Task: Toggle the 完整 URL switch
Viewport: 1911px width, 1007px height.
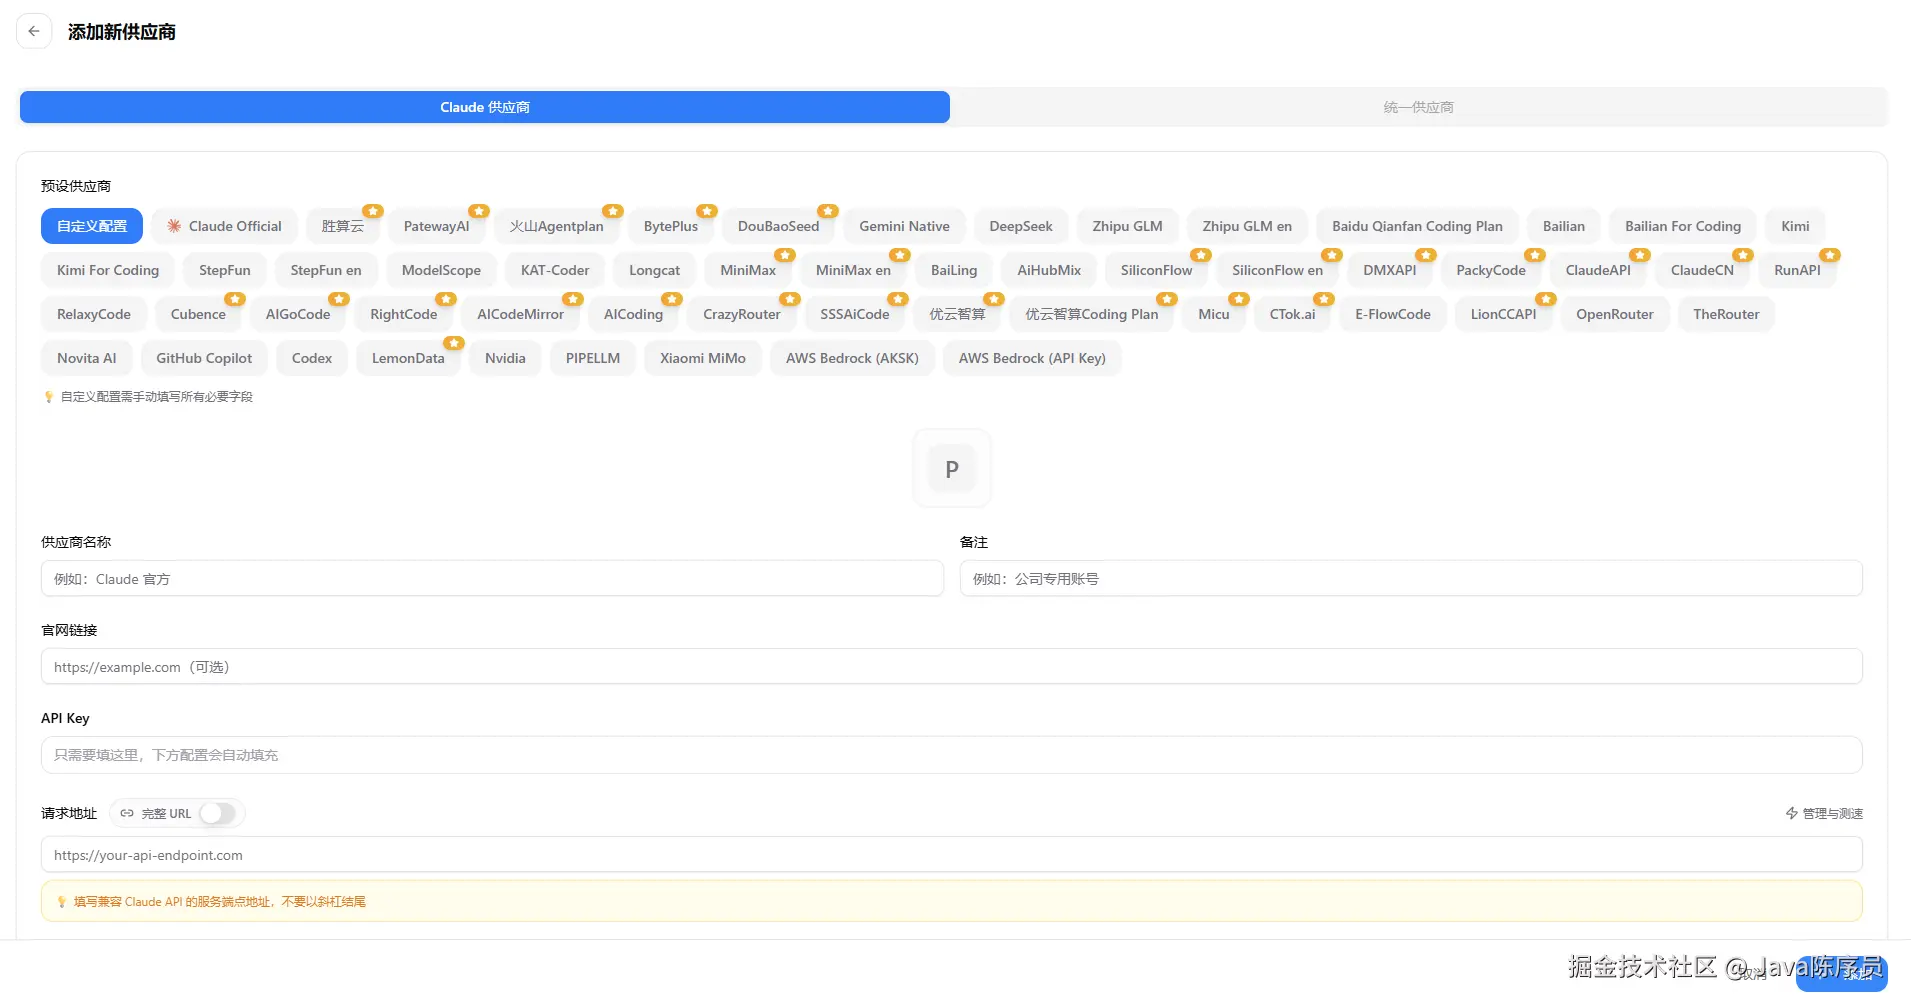Action: [x=218, y=813]
